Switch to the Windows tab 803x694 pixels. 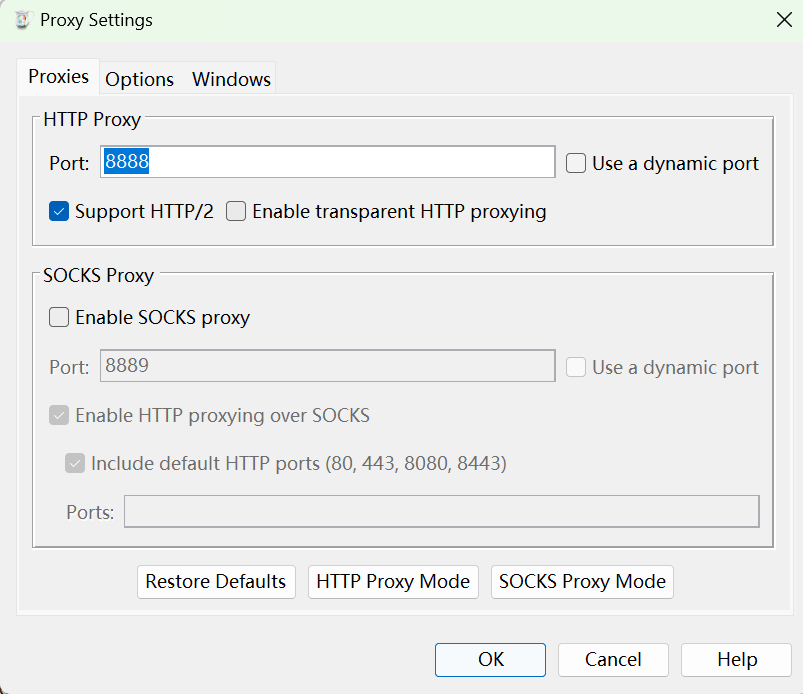pos(231,79)
